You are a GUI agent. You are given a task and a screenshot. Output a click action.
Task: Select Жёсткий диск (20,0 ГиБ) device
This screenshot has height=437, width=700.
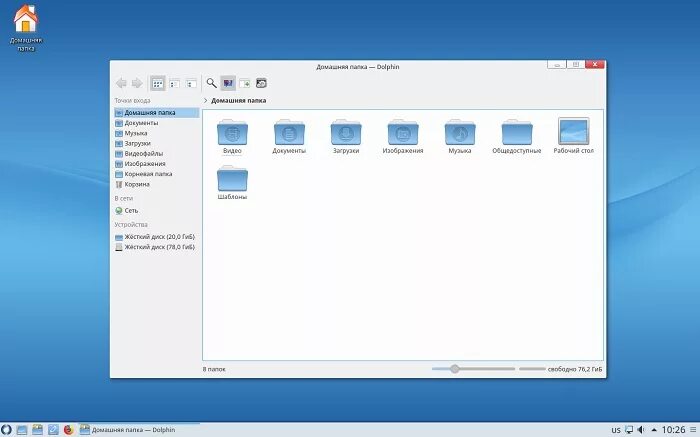click(156, 237)
